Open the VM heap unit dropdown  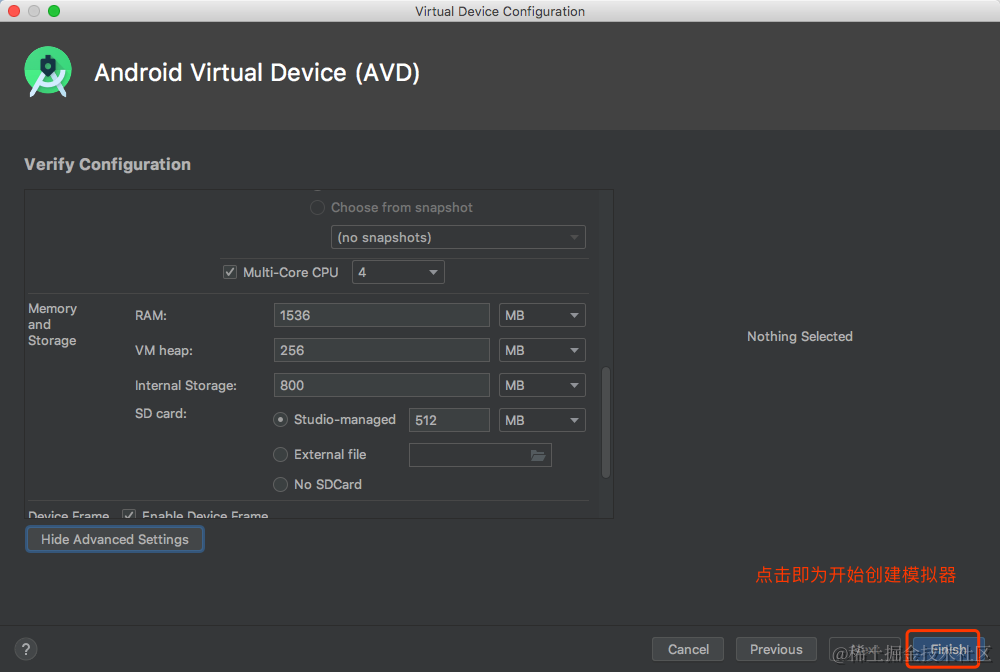click(542, 350)
